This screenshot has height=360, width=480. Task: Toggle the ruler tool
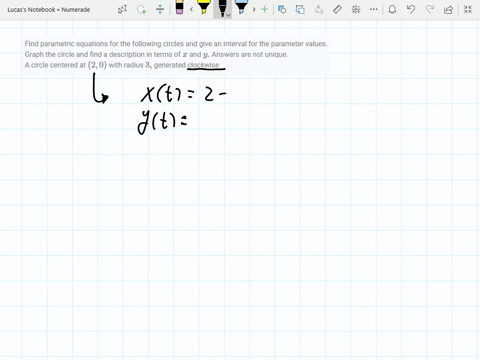coord(337,9)
